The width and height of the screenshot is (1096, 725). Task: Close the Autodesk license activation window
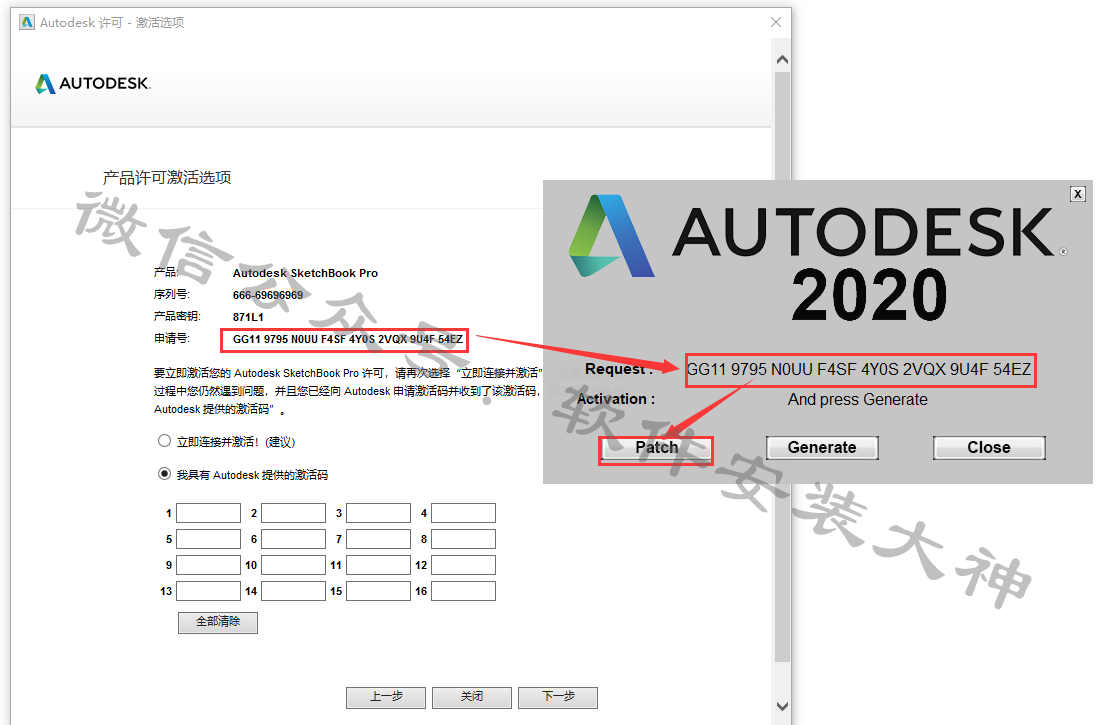click(x=775, y=22)
